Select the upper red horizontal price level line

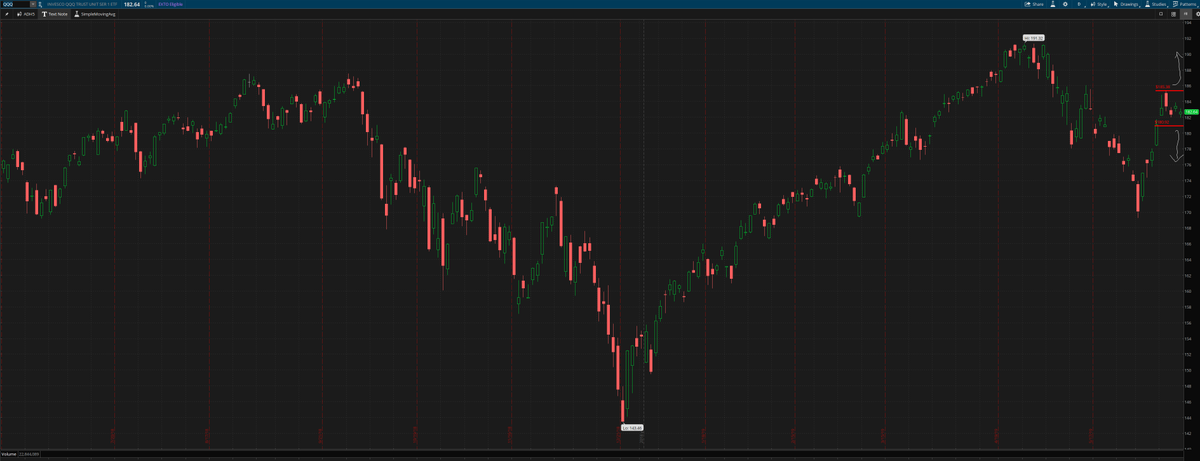coord(1169,90)
